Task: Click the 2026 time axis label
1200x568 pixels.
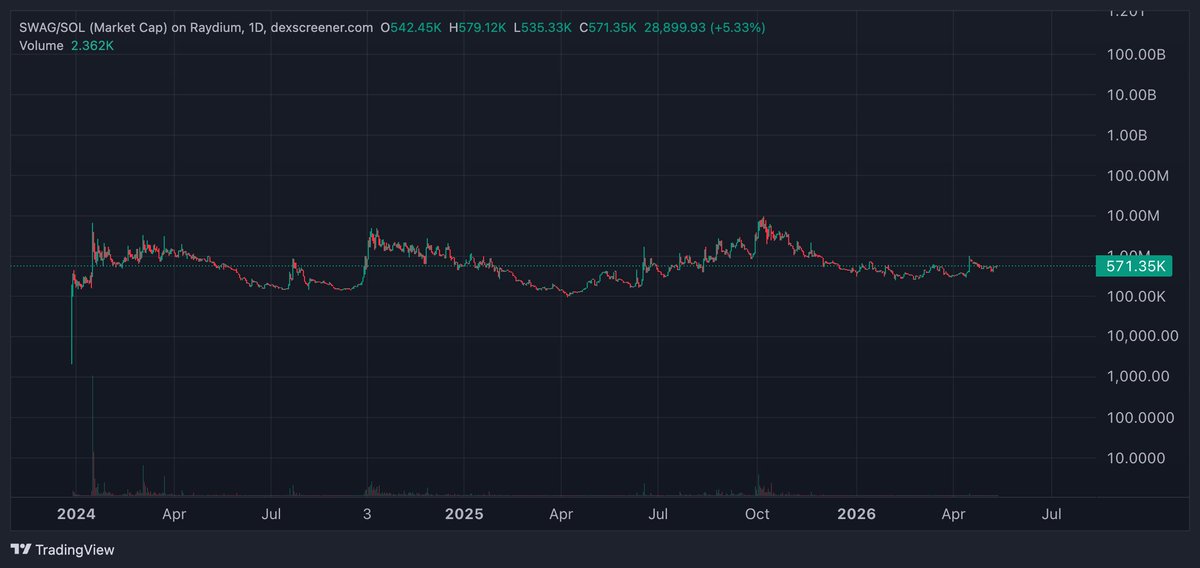Action: [857, 515]
